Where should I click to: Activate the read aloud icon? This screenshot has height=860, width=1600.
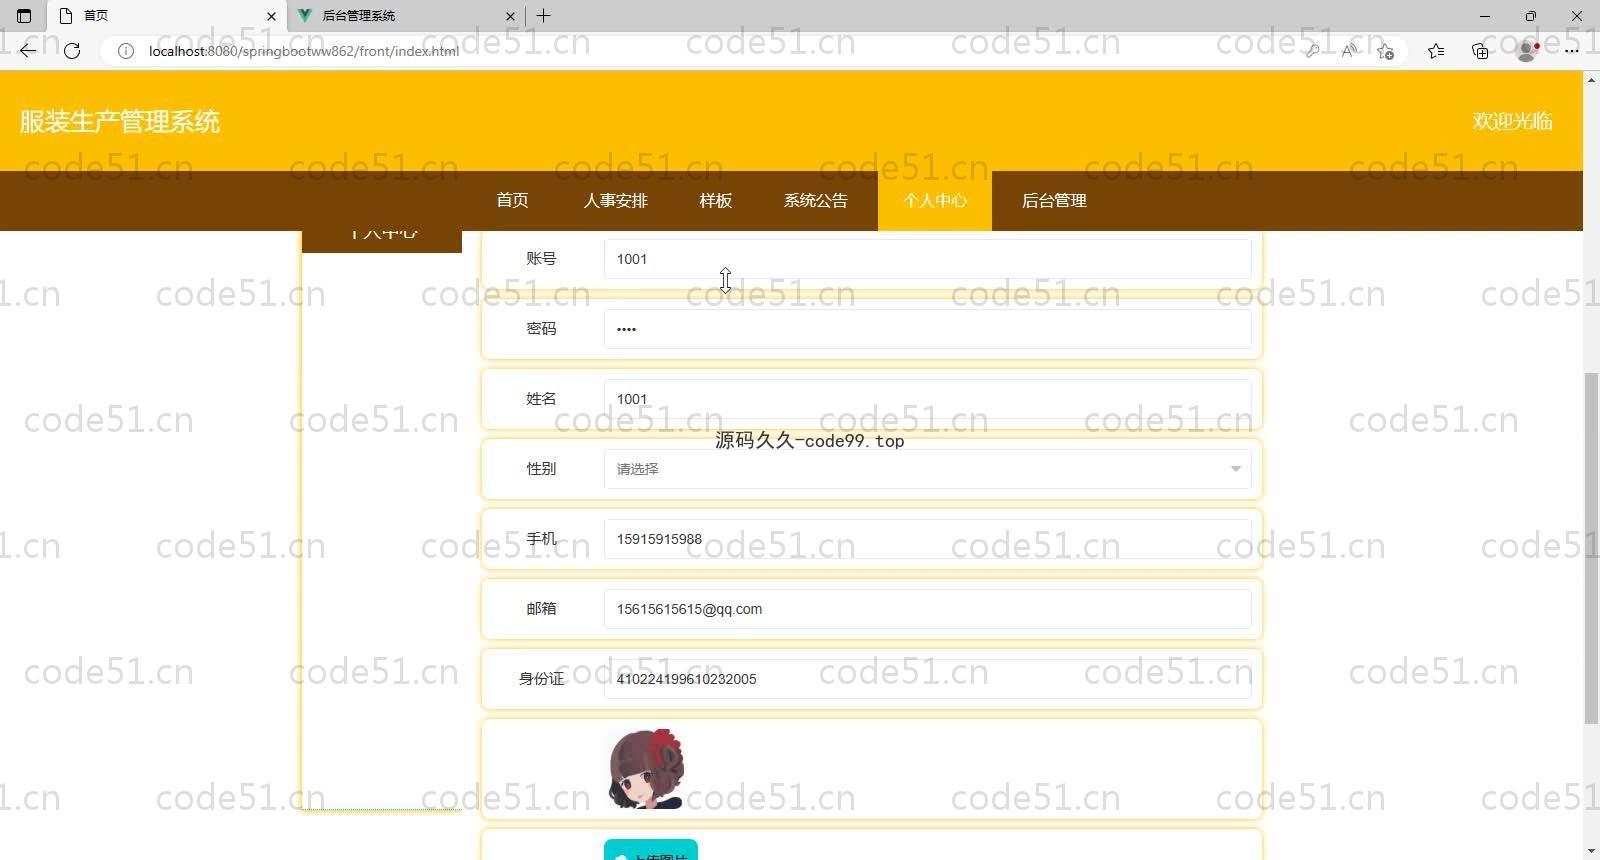[1349, 51]
